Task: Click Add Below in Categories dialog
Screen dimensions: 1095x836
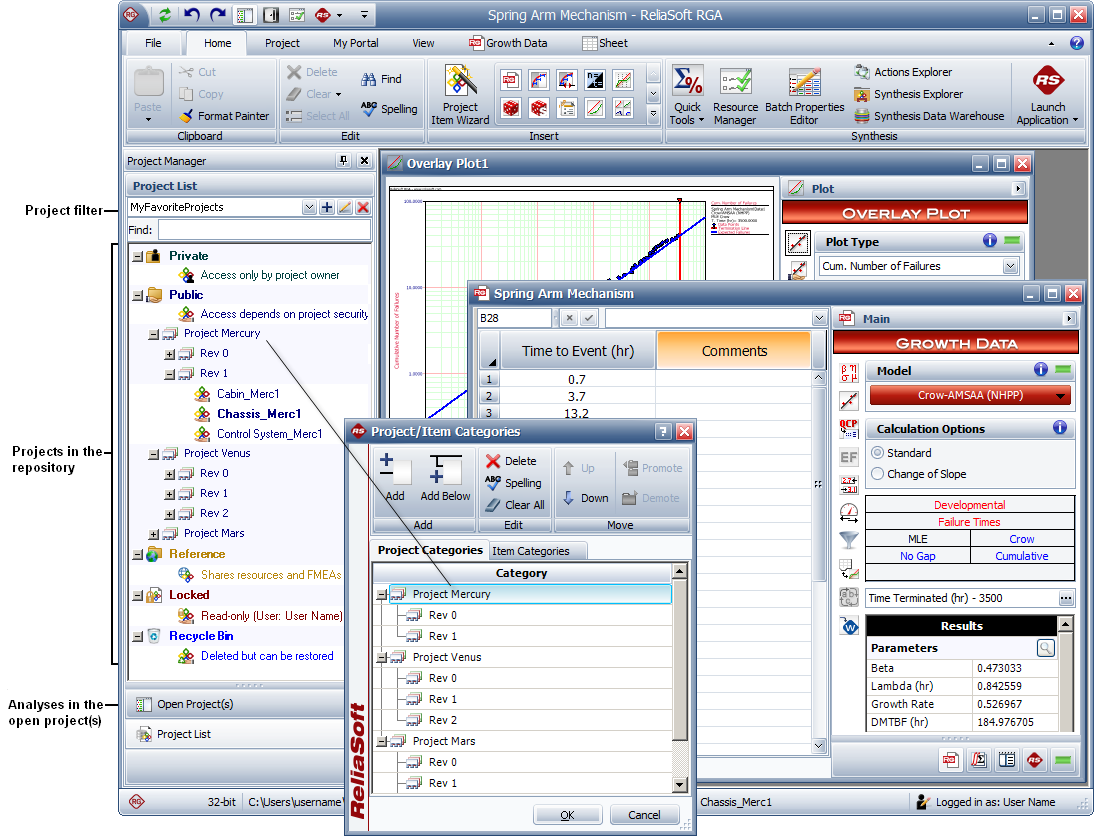Action: [x=444, y=477]
